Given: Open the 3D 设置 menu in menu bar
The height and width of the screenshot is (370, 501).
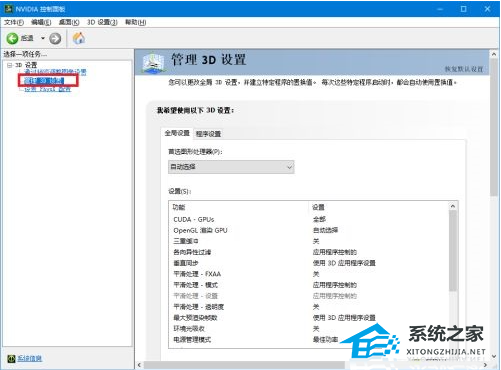Looking at the screenshot, I should pos(102,22).
